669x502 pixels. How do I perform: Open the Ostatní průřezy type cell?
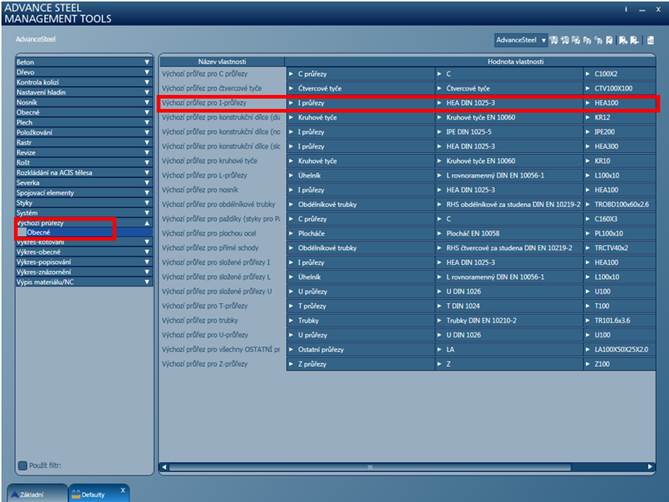pyautogui.click(x=360, y=349)
